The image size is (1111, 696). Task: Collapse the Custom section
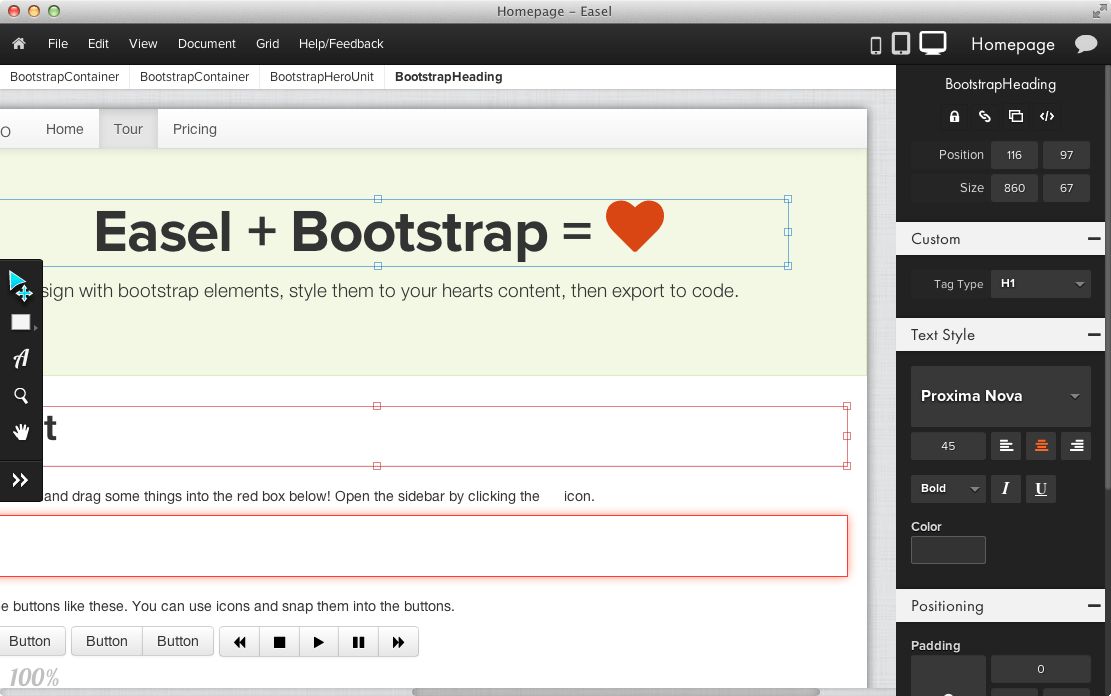point(1094,239)
